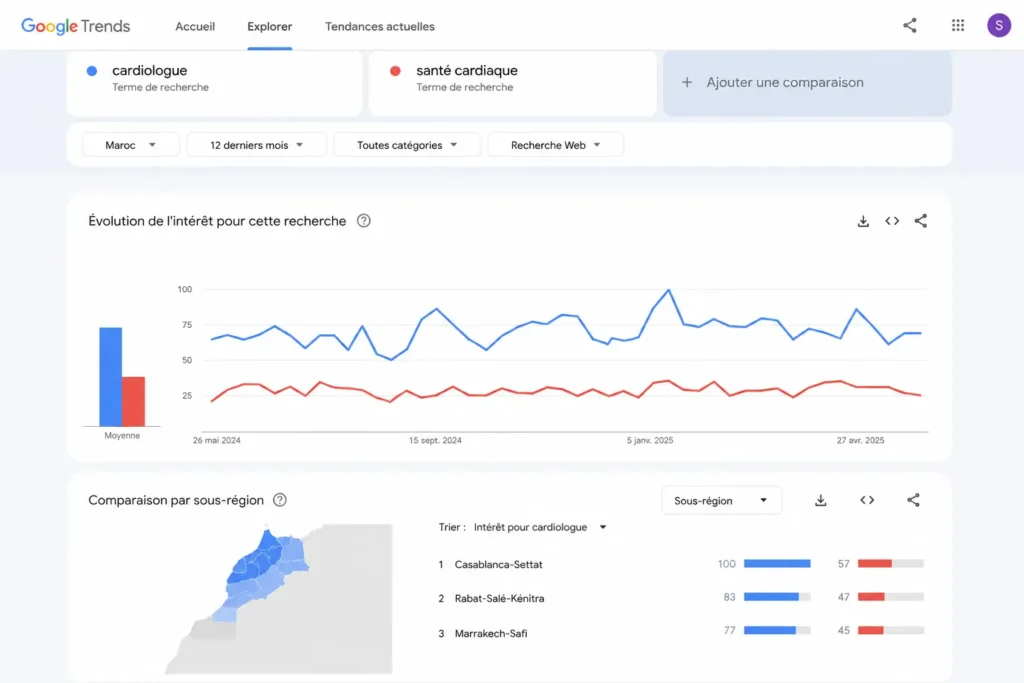Image resolution: width=1024 pixels, height=683 pixels.
Task: Click the red santé cardiaque average bar
Action: 133,402
